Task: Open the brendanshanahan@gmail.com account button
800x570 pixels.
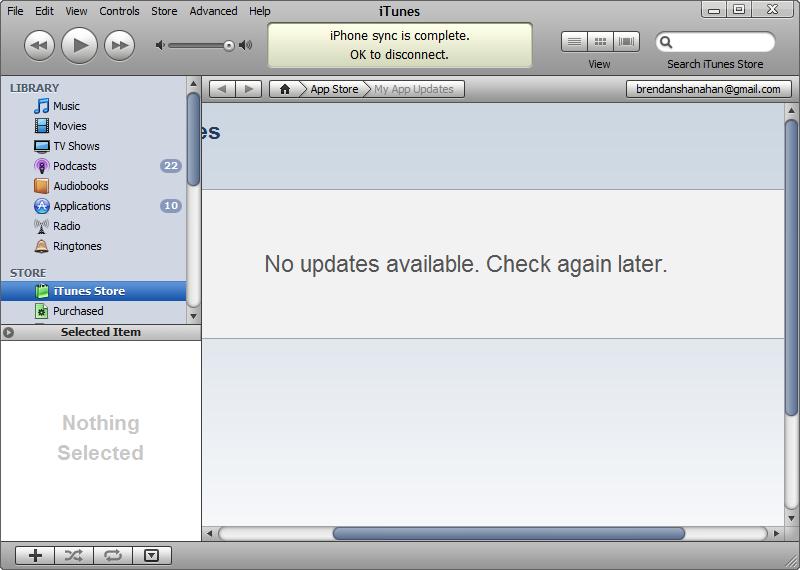Action: tap(708, 89)
